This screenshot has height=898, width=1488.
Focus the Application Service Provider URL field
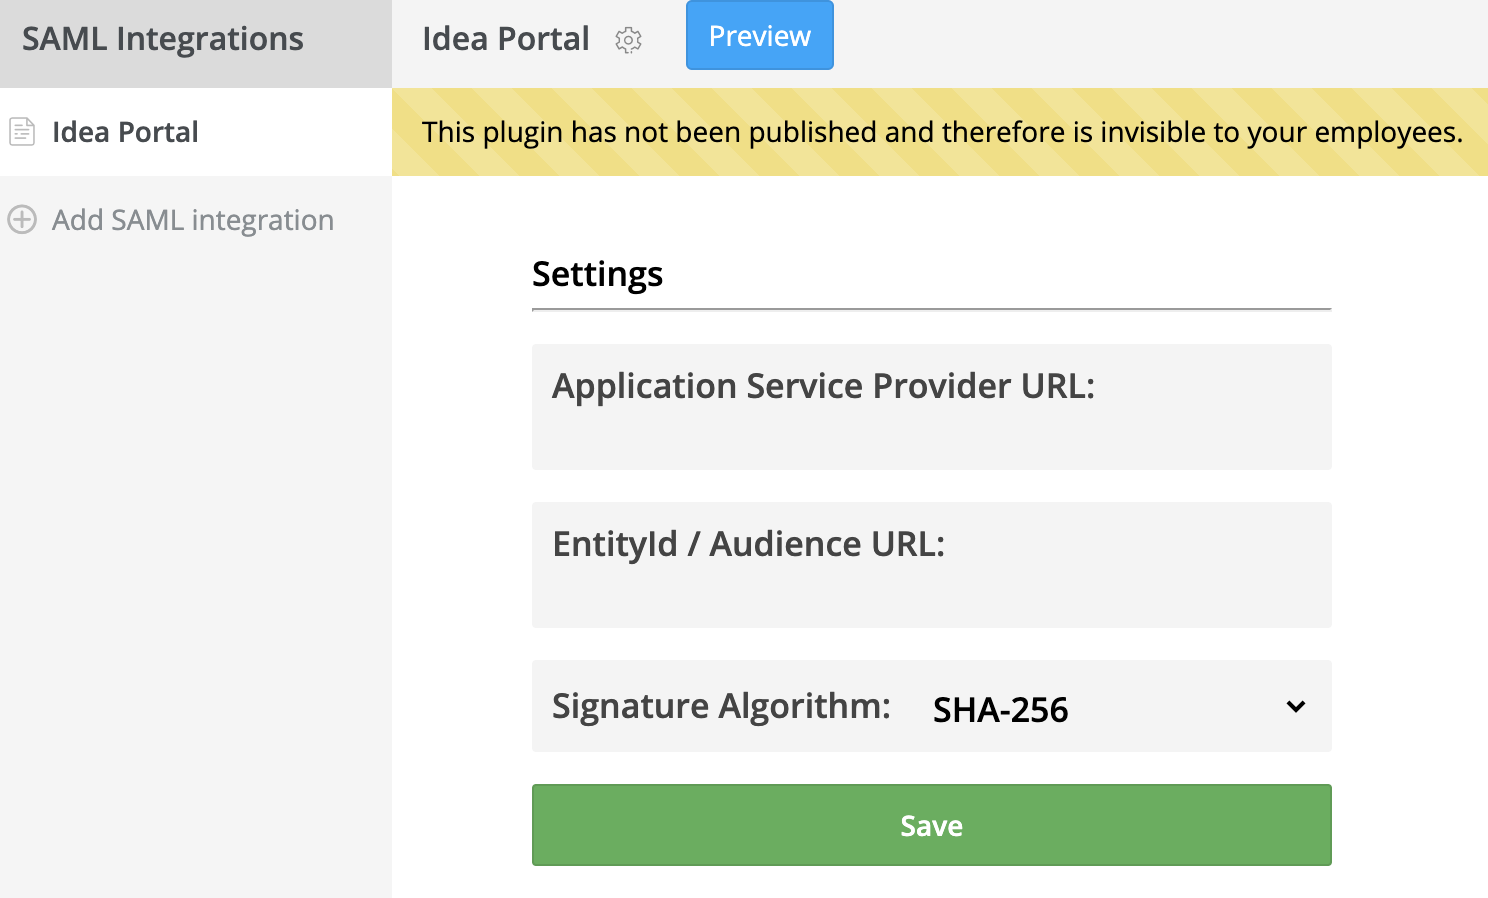(x=930, y=435)
